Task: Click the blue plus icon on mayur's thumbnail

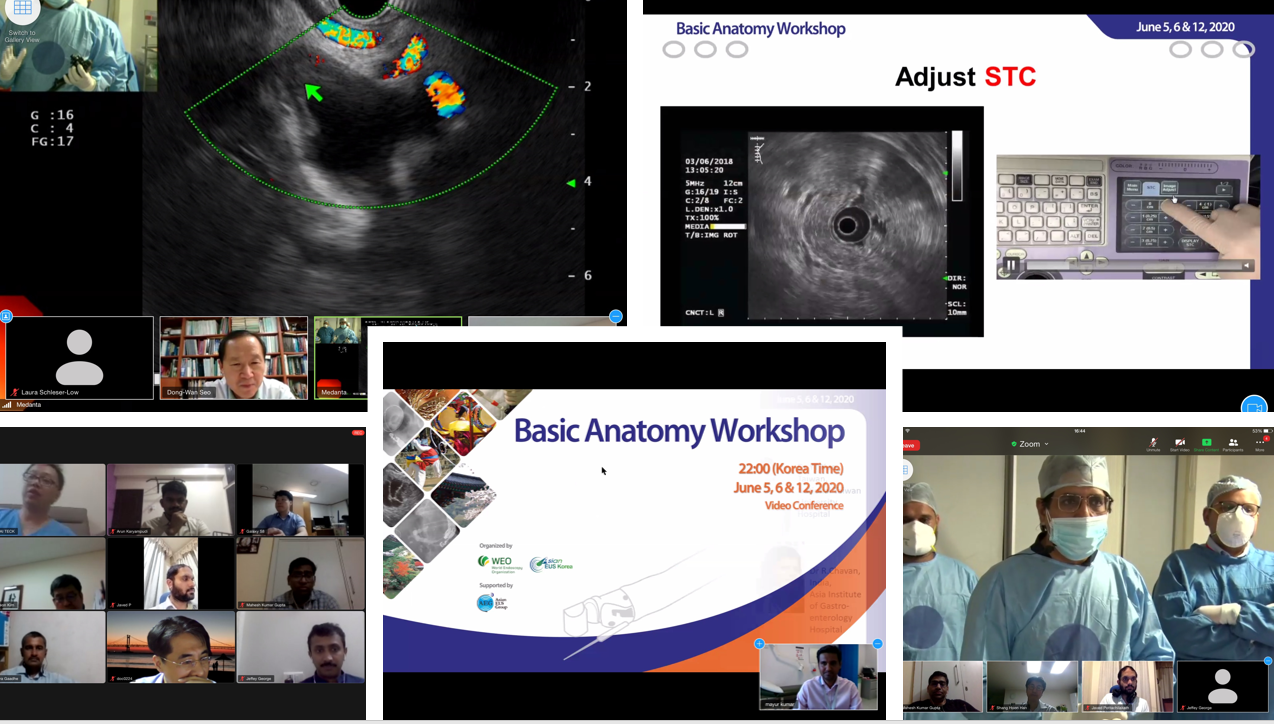Action: (759, 644)
